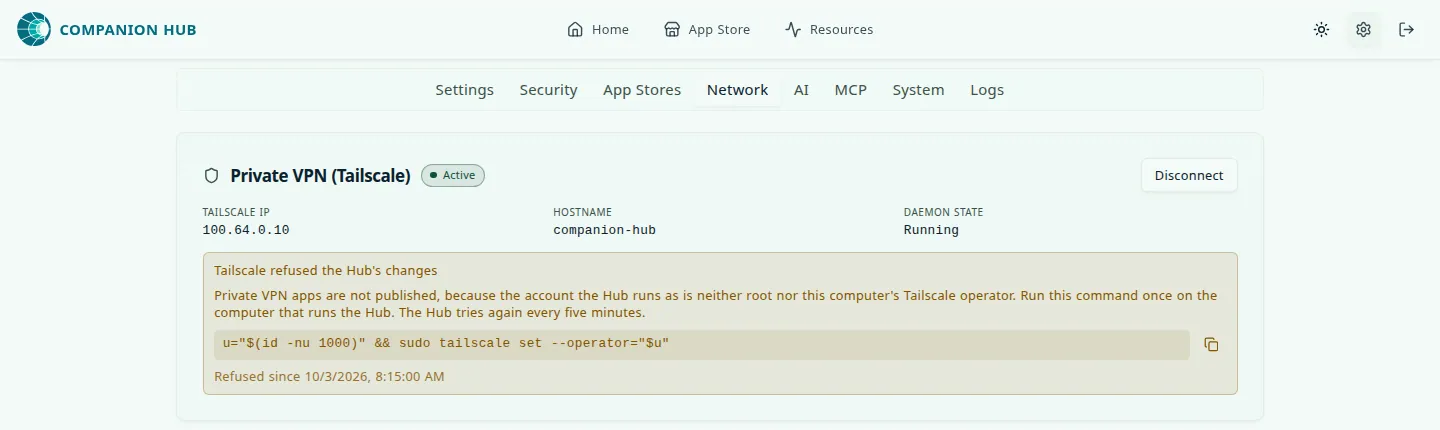Go to Home in top navigation
1440x430 pixels.
click(x=598, y=30)
